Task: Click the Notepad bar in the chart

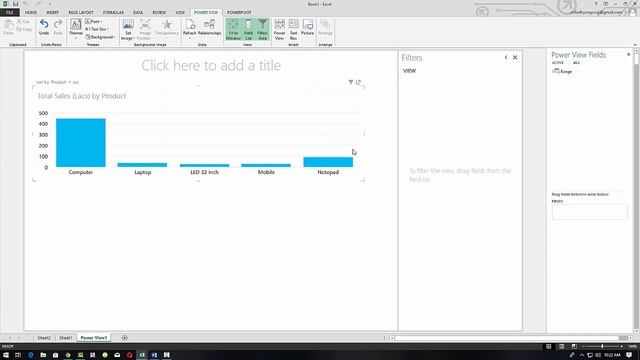Action: pos(328,162)
